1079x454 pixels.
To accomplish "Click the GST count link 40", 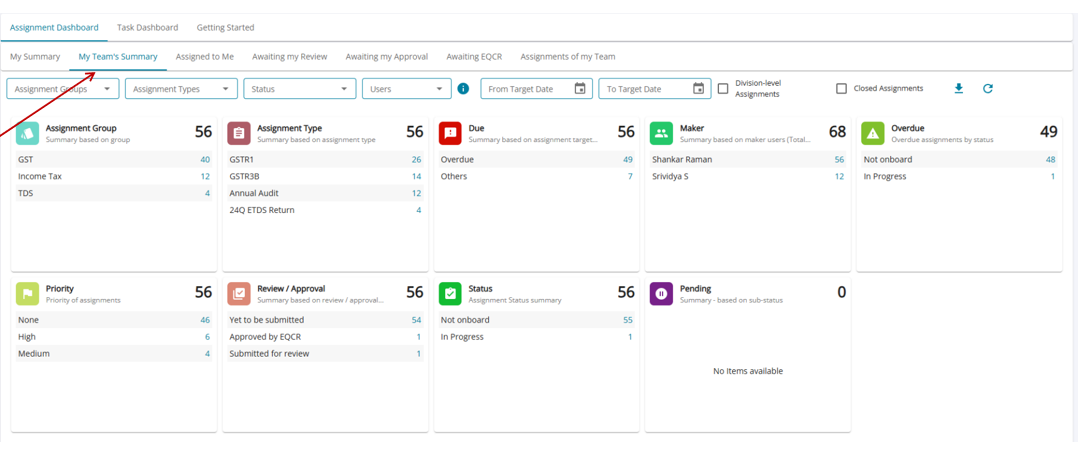I will tap(205, 160).
